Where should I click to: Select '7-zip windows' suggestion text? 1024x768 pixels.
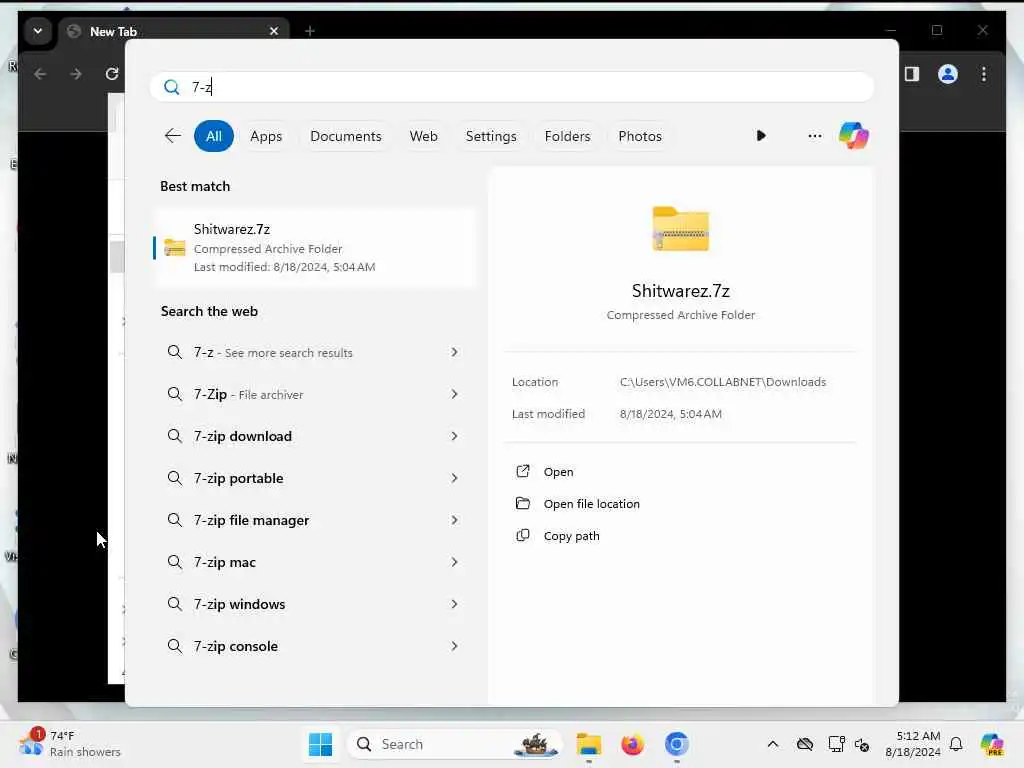pos(240,603)
